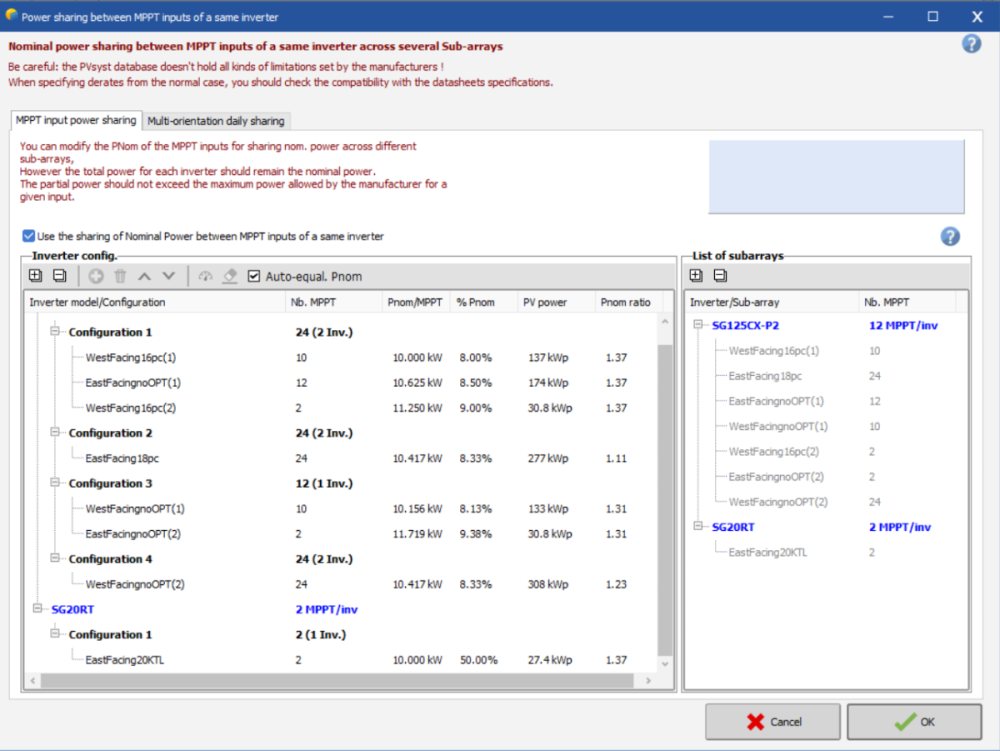1000x751 pixels.
Task: Toggle Auto-equal. Pnom checkbox
Action: 254,276
